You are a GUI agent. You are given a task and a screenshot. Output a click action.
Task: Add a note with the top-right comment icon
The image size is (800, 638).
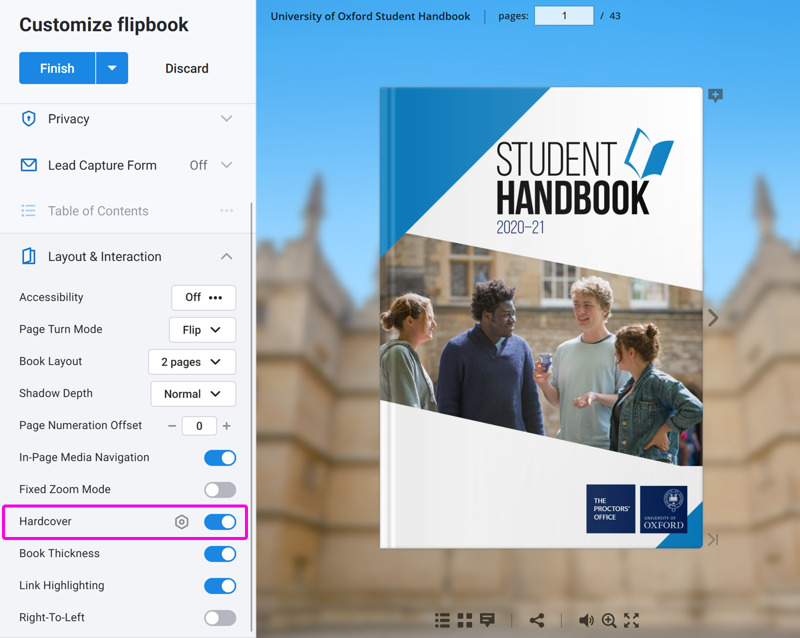point(715,96)
